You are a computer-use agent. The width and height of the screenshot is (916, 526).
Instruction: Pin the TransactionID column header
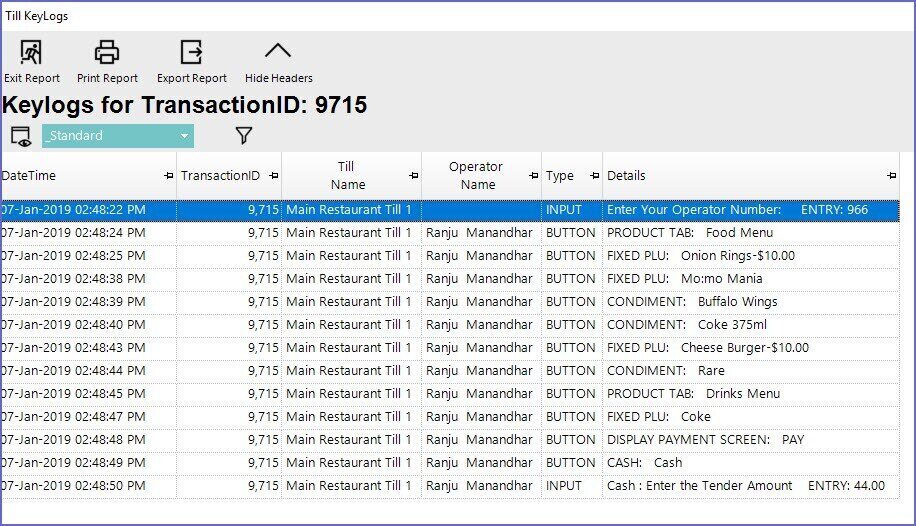(x=273, y=176)
